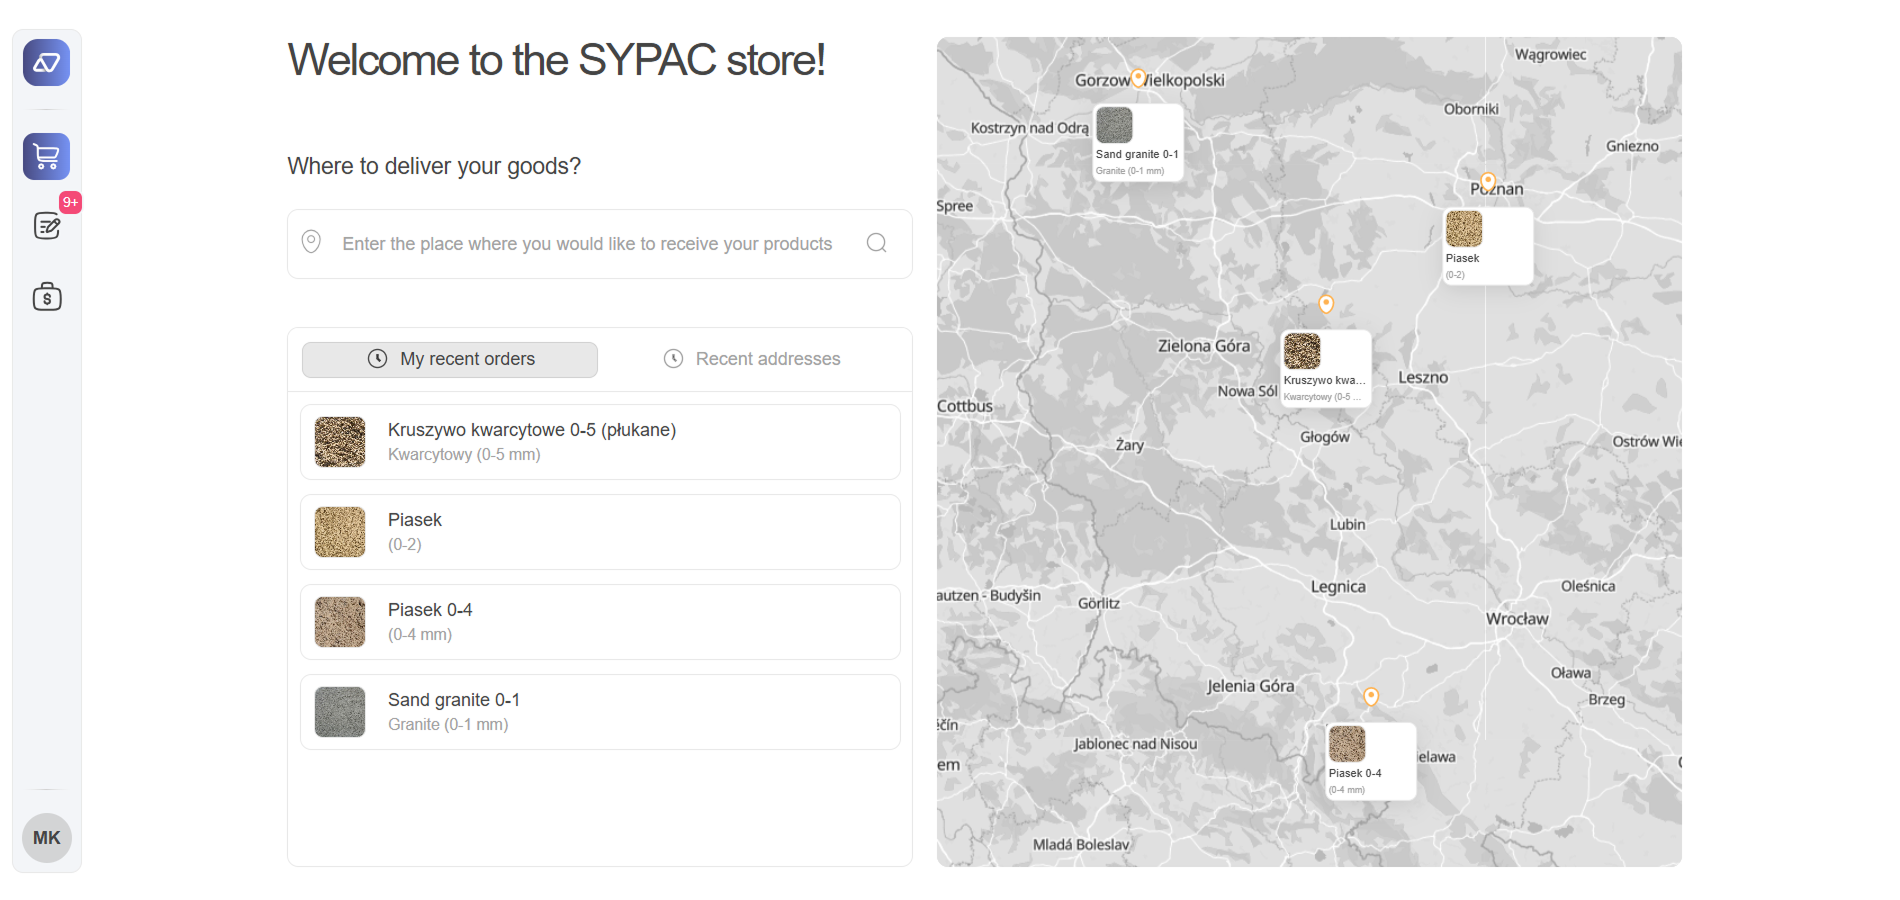1900x900 pixels.
Task: Click the location pin icon in address field
Action: [x=312, y=242]
